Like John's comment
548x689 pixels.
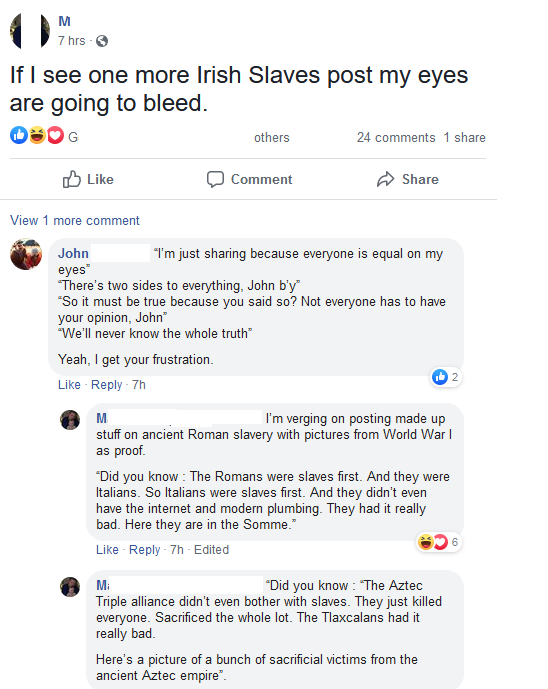tap(69, 384)
